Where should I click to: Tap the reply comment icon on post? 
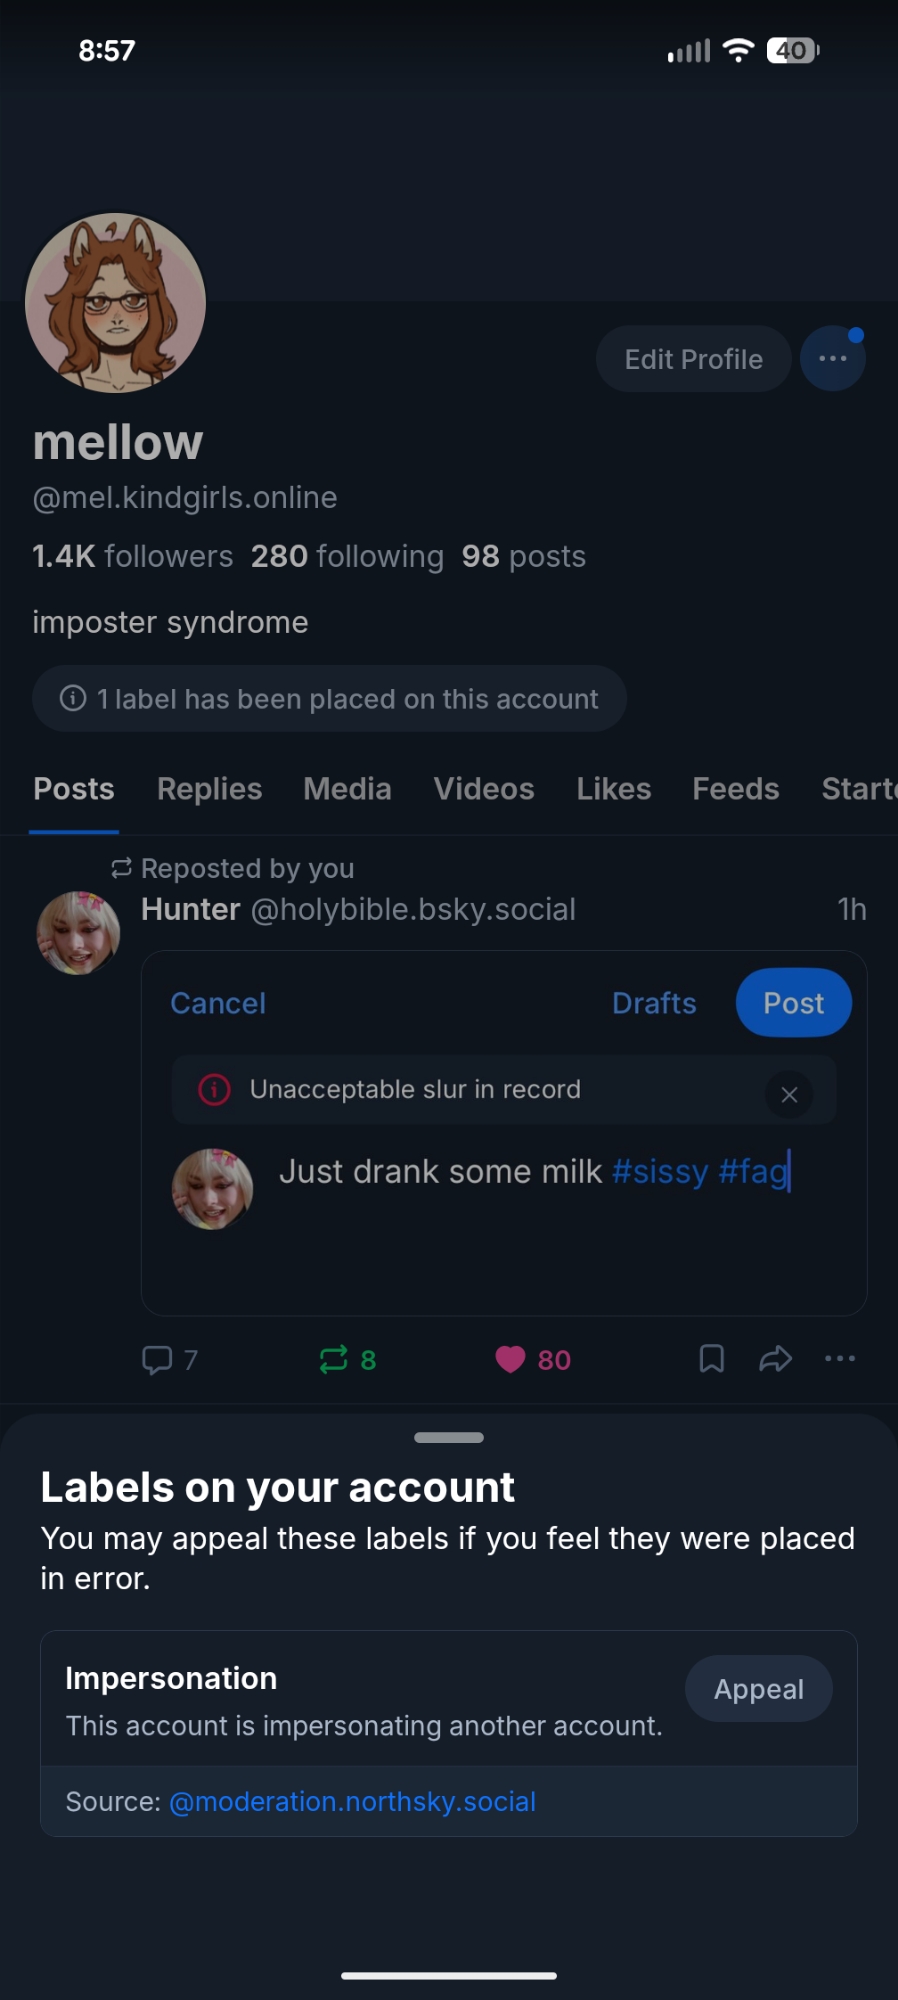(x=157, y=1359)
